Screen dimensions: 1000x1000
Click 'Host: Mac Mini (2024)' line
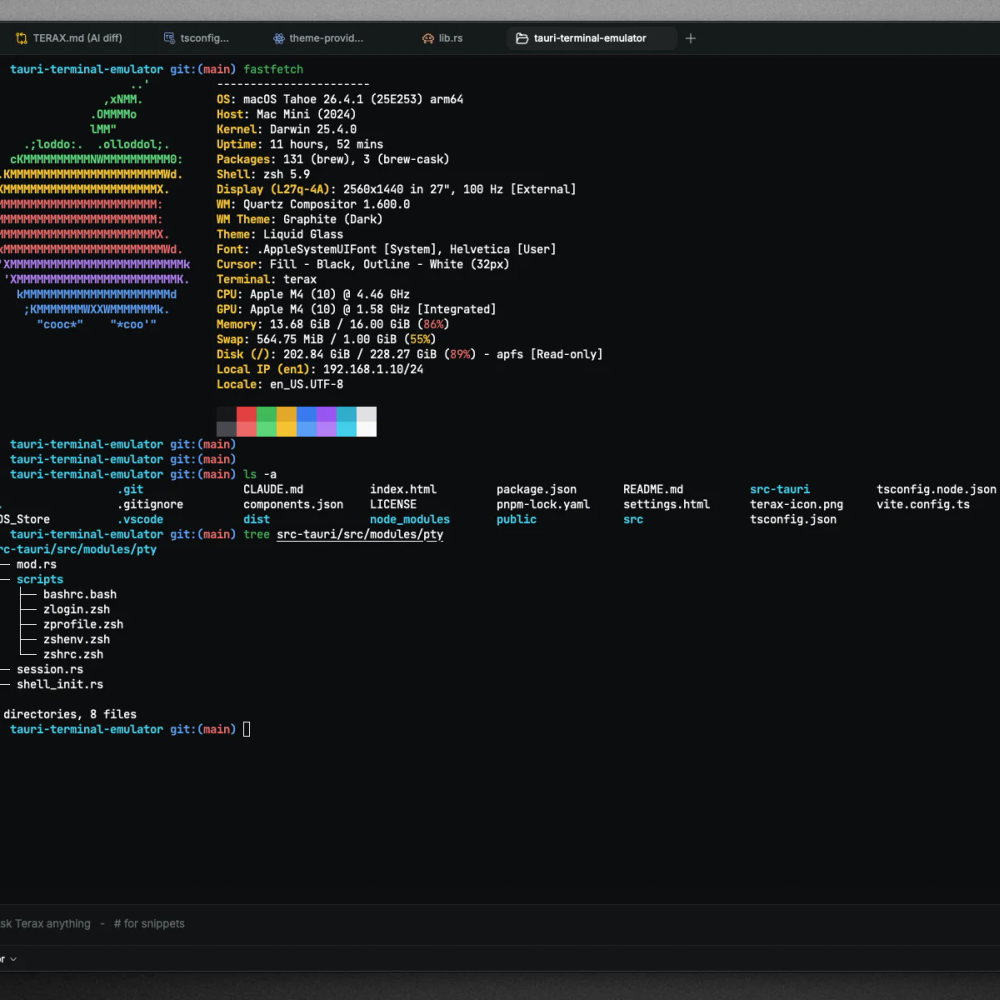[x=286, y=114]
